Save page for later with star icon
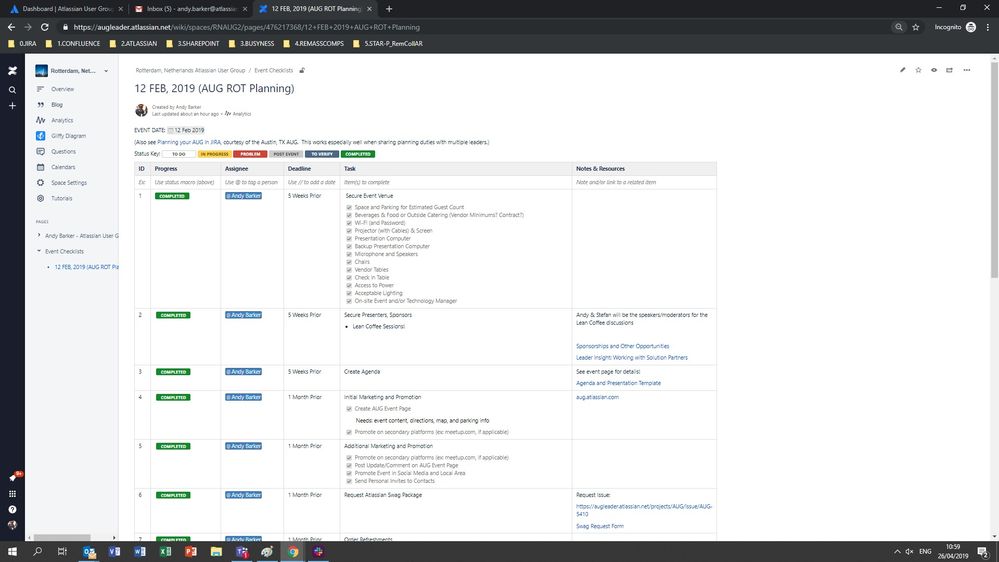Screen dimensions: 999x562 pos(918,70)
